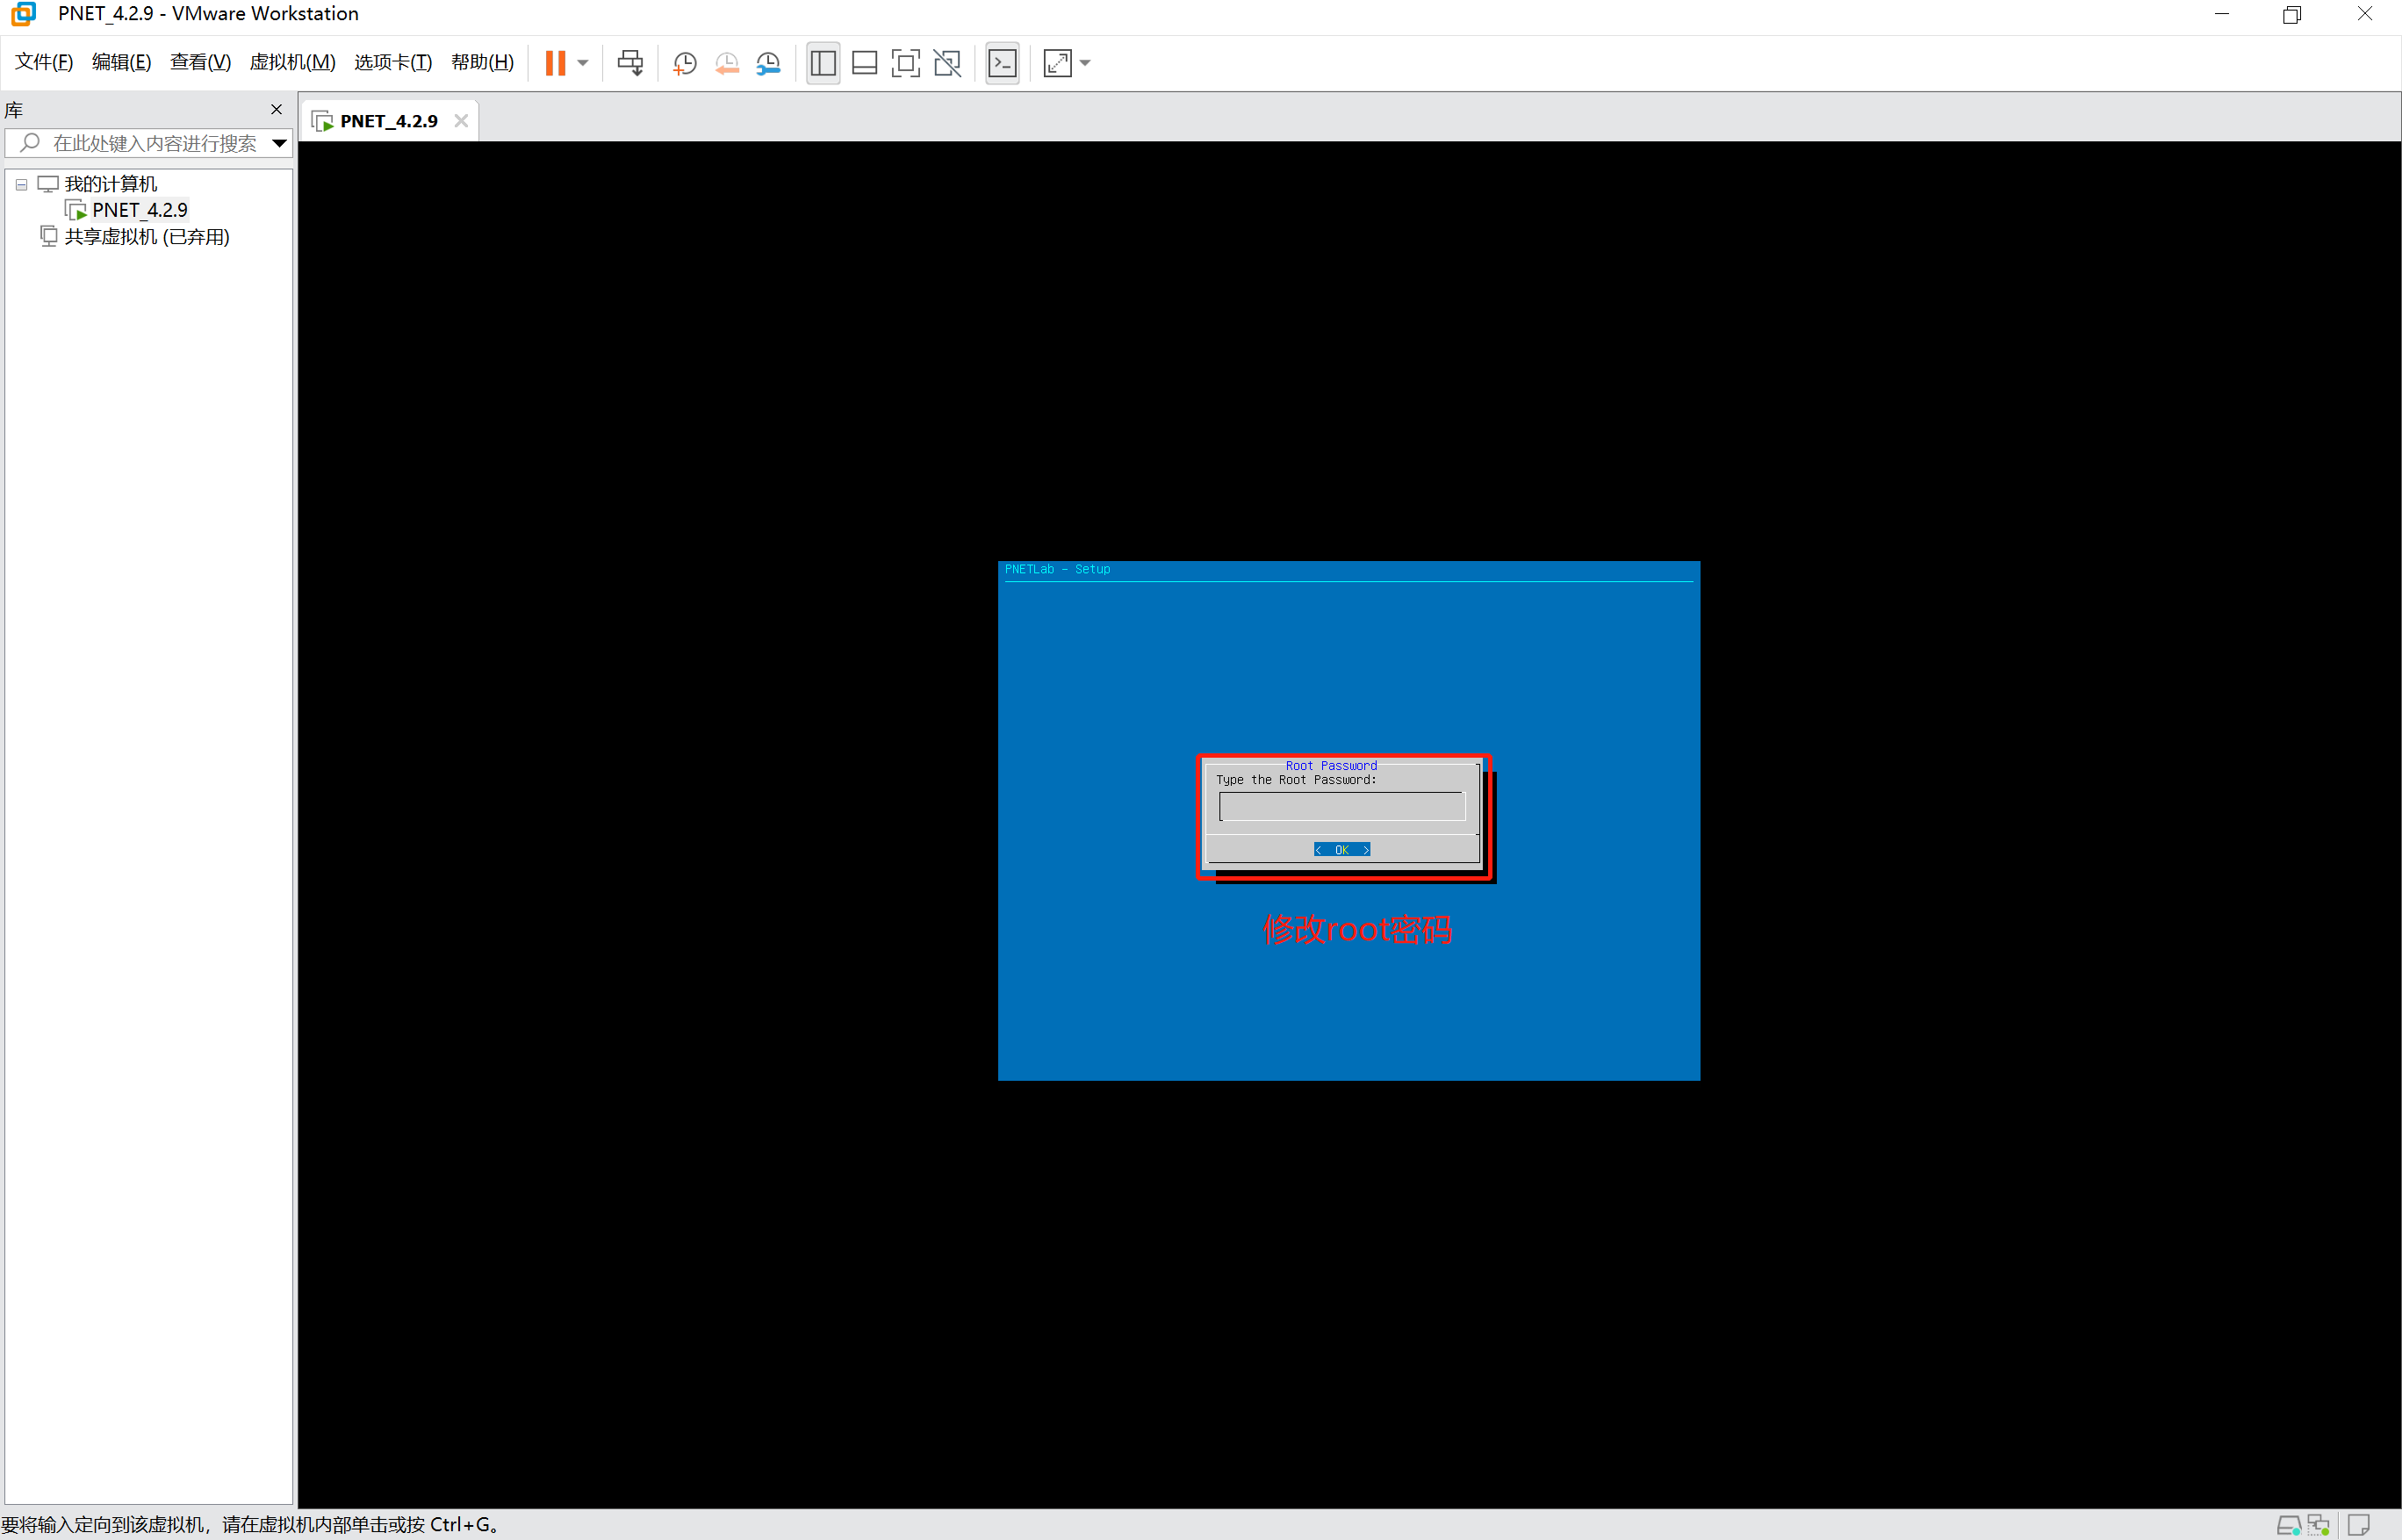Open the 查看(V) menu

pyautogui.click(x=200, y=62)
